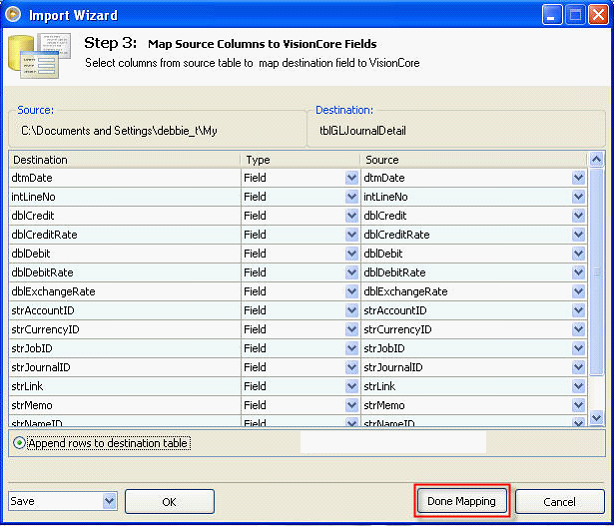Viewport: 615px width, 527px height.
Task: Select the intLineNo destination cell
Action: click(x=125, y=197)
